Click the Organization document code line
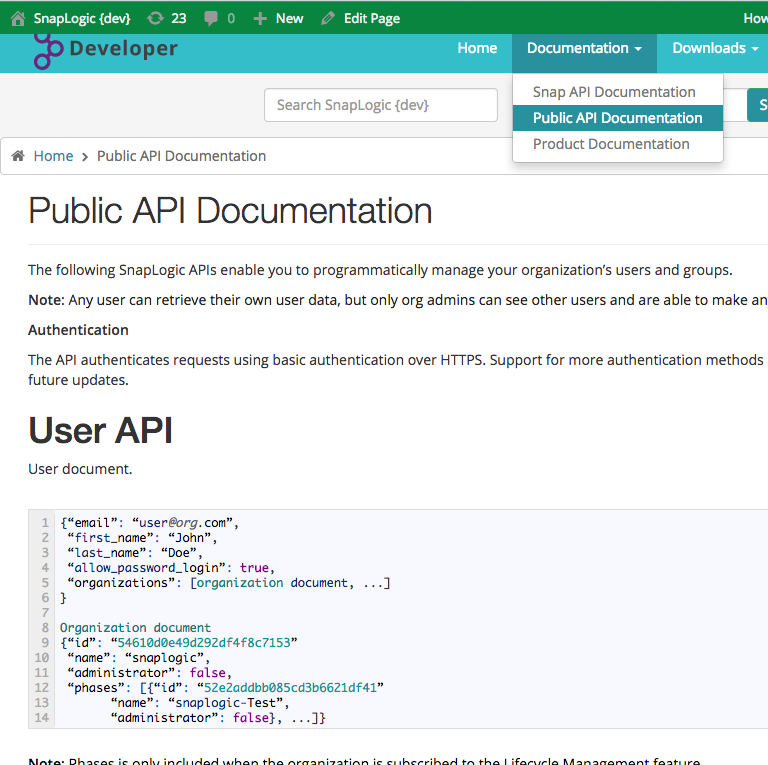 135,627
